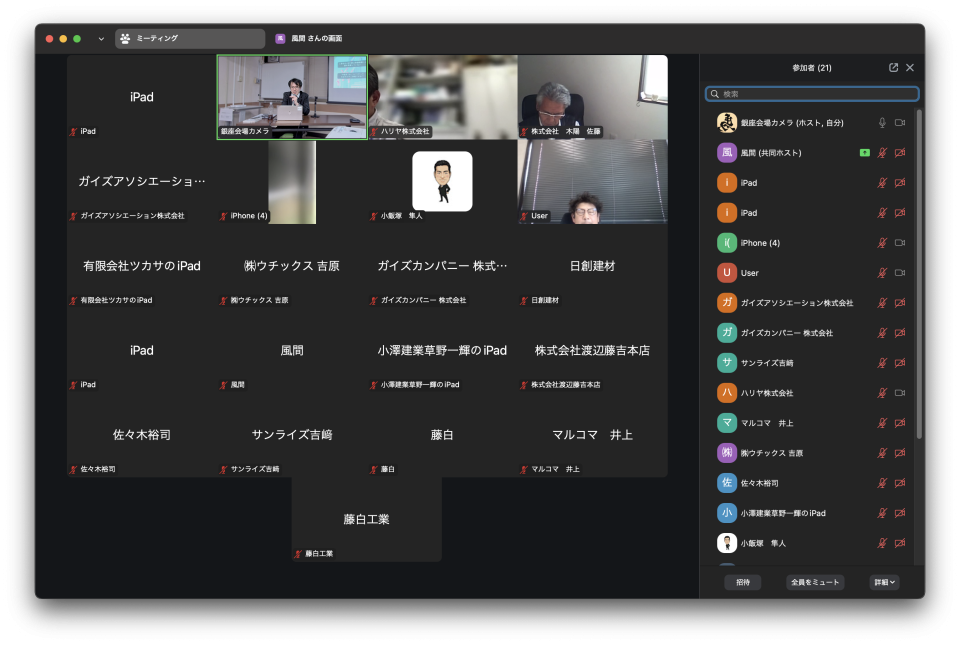960x645 pixels.
Task: Open the 詳細 dropdown menu
Action: pyautogui.click(x=883, y=582)
